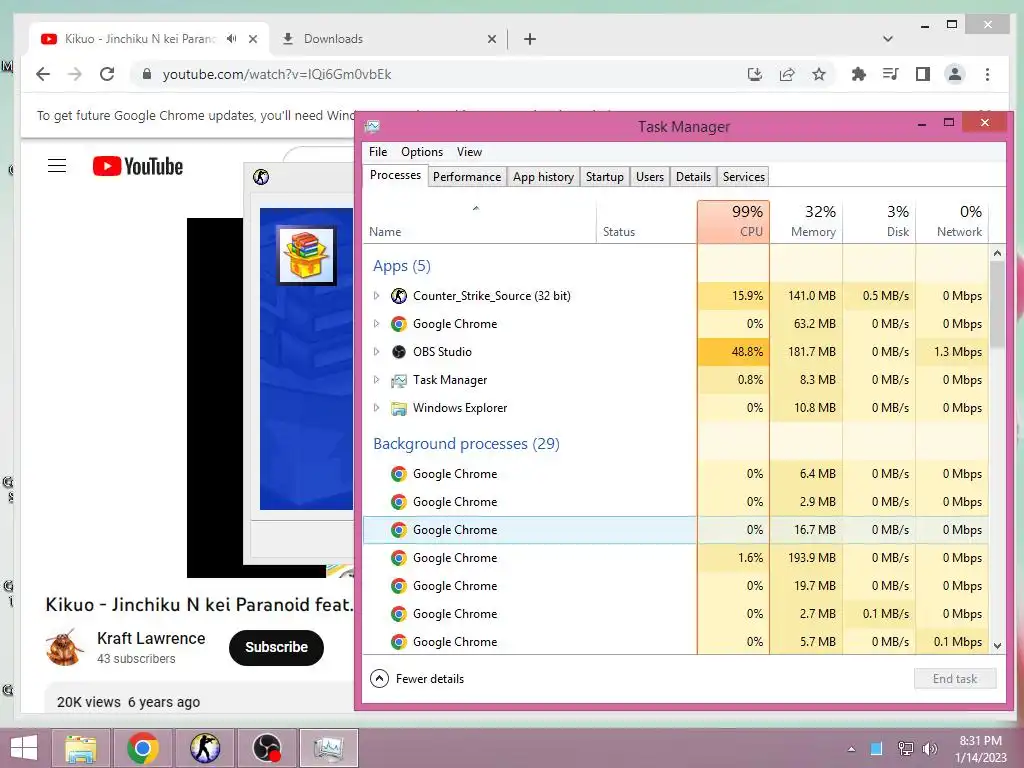Click the YouTube logo
This screenshot has width=1024, height=768.
(138, 167)
